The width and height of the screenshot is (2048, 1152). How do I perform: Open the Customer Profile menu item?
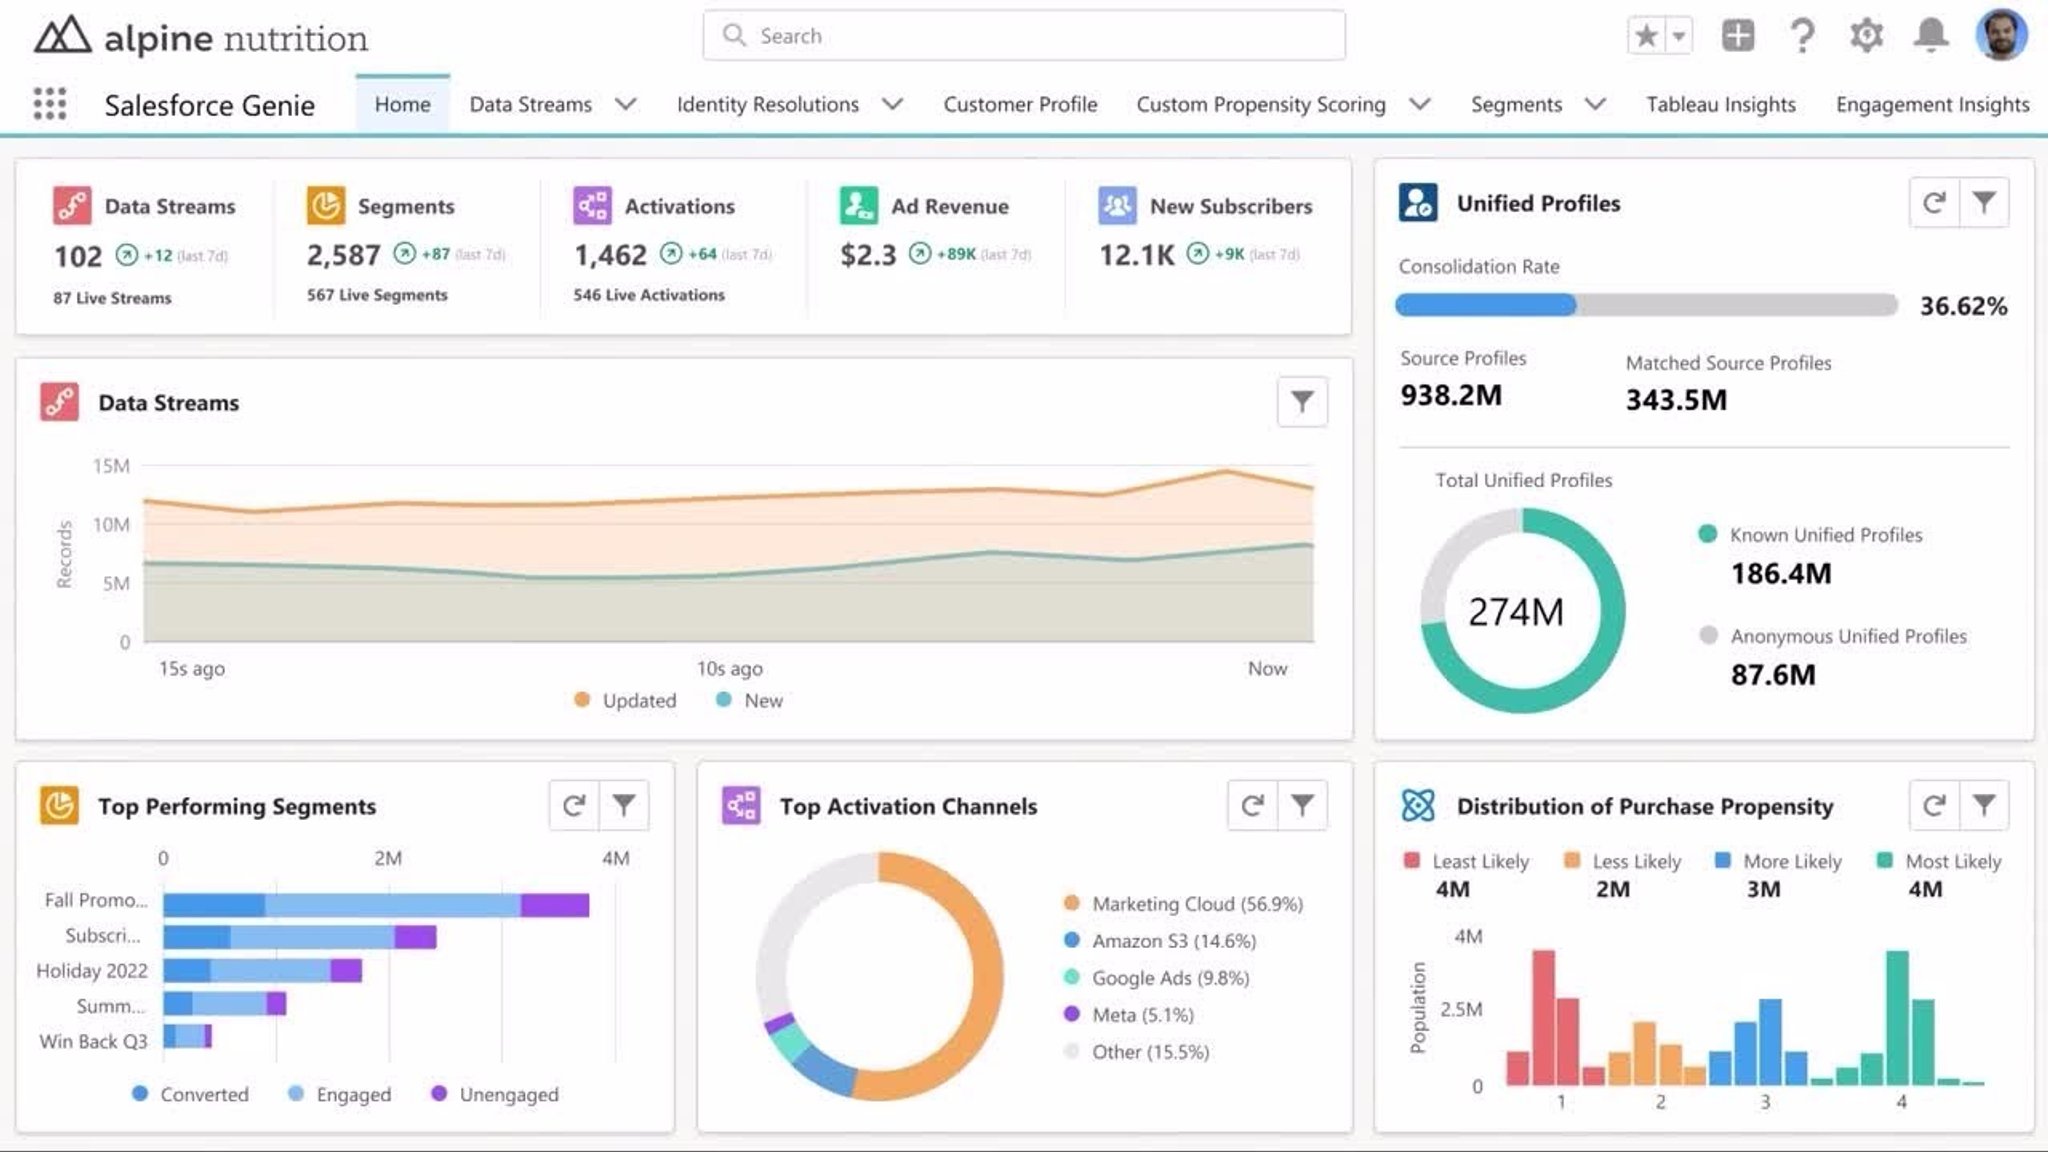point(1019,104)
